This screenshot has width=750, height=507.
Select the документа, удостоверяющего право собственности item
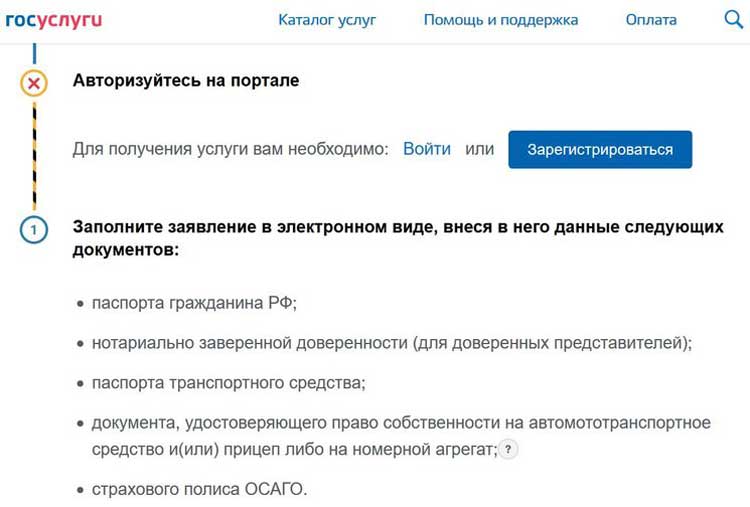[x=401, y=436]
